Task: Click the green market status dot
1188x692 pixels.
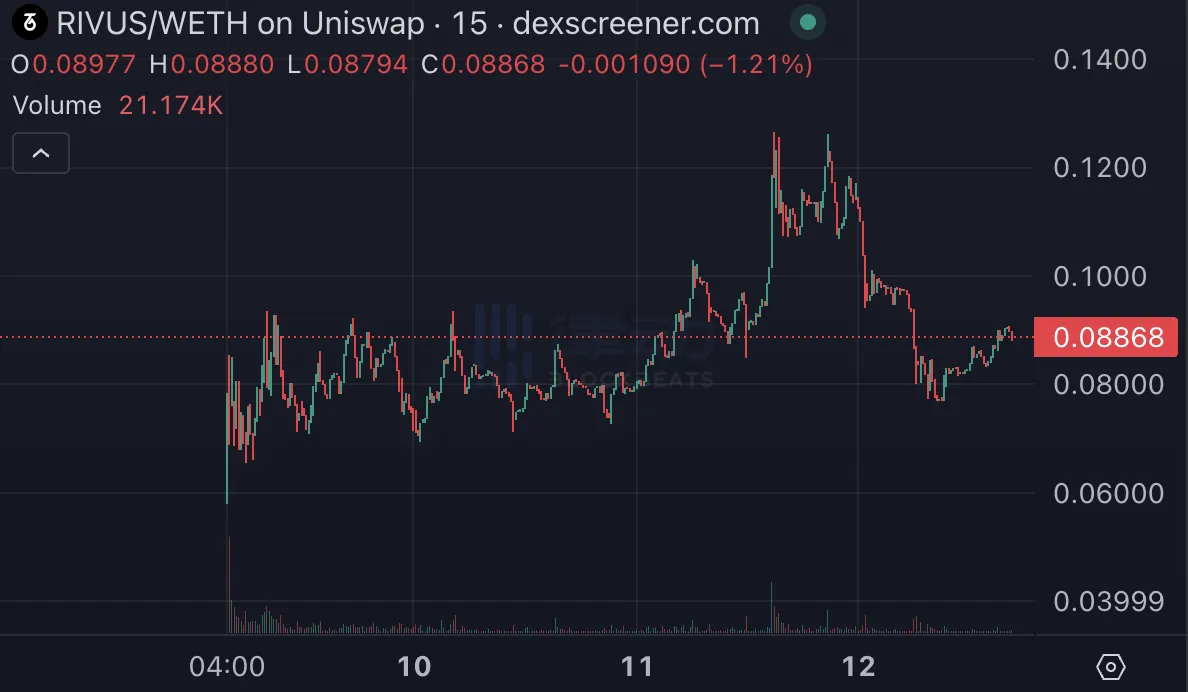Action: pyautogui.click(x=808, y=22)
